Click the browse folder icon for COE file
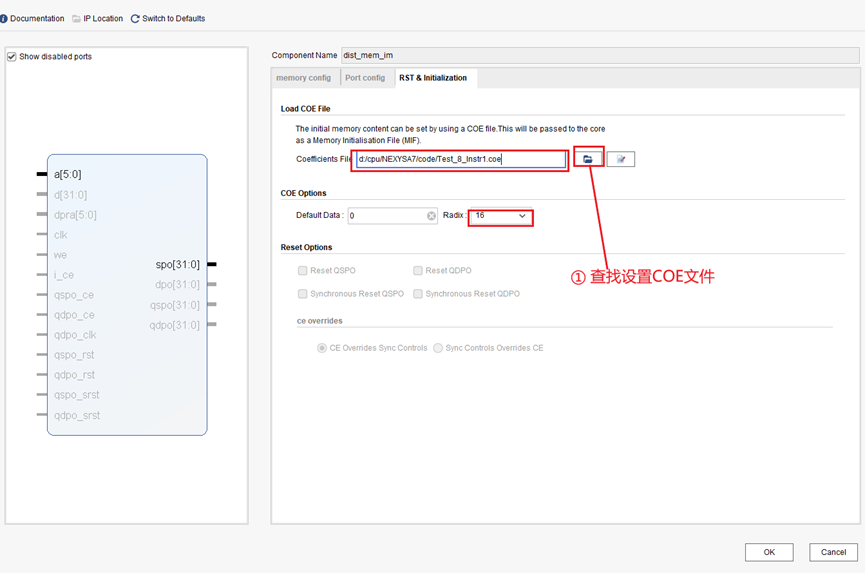Screen dimensions: 865x573 [x=588, y=159]
